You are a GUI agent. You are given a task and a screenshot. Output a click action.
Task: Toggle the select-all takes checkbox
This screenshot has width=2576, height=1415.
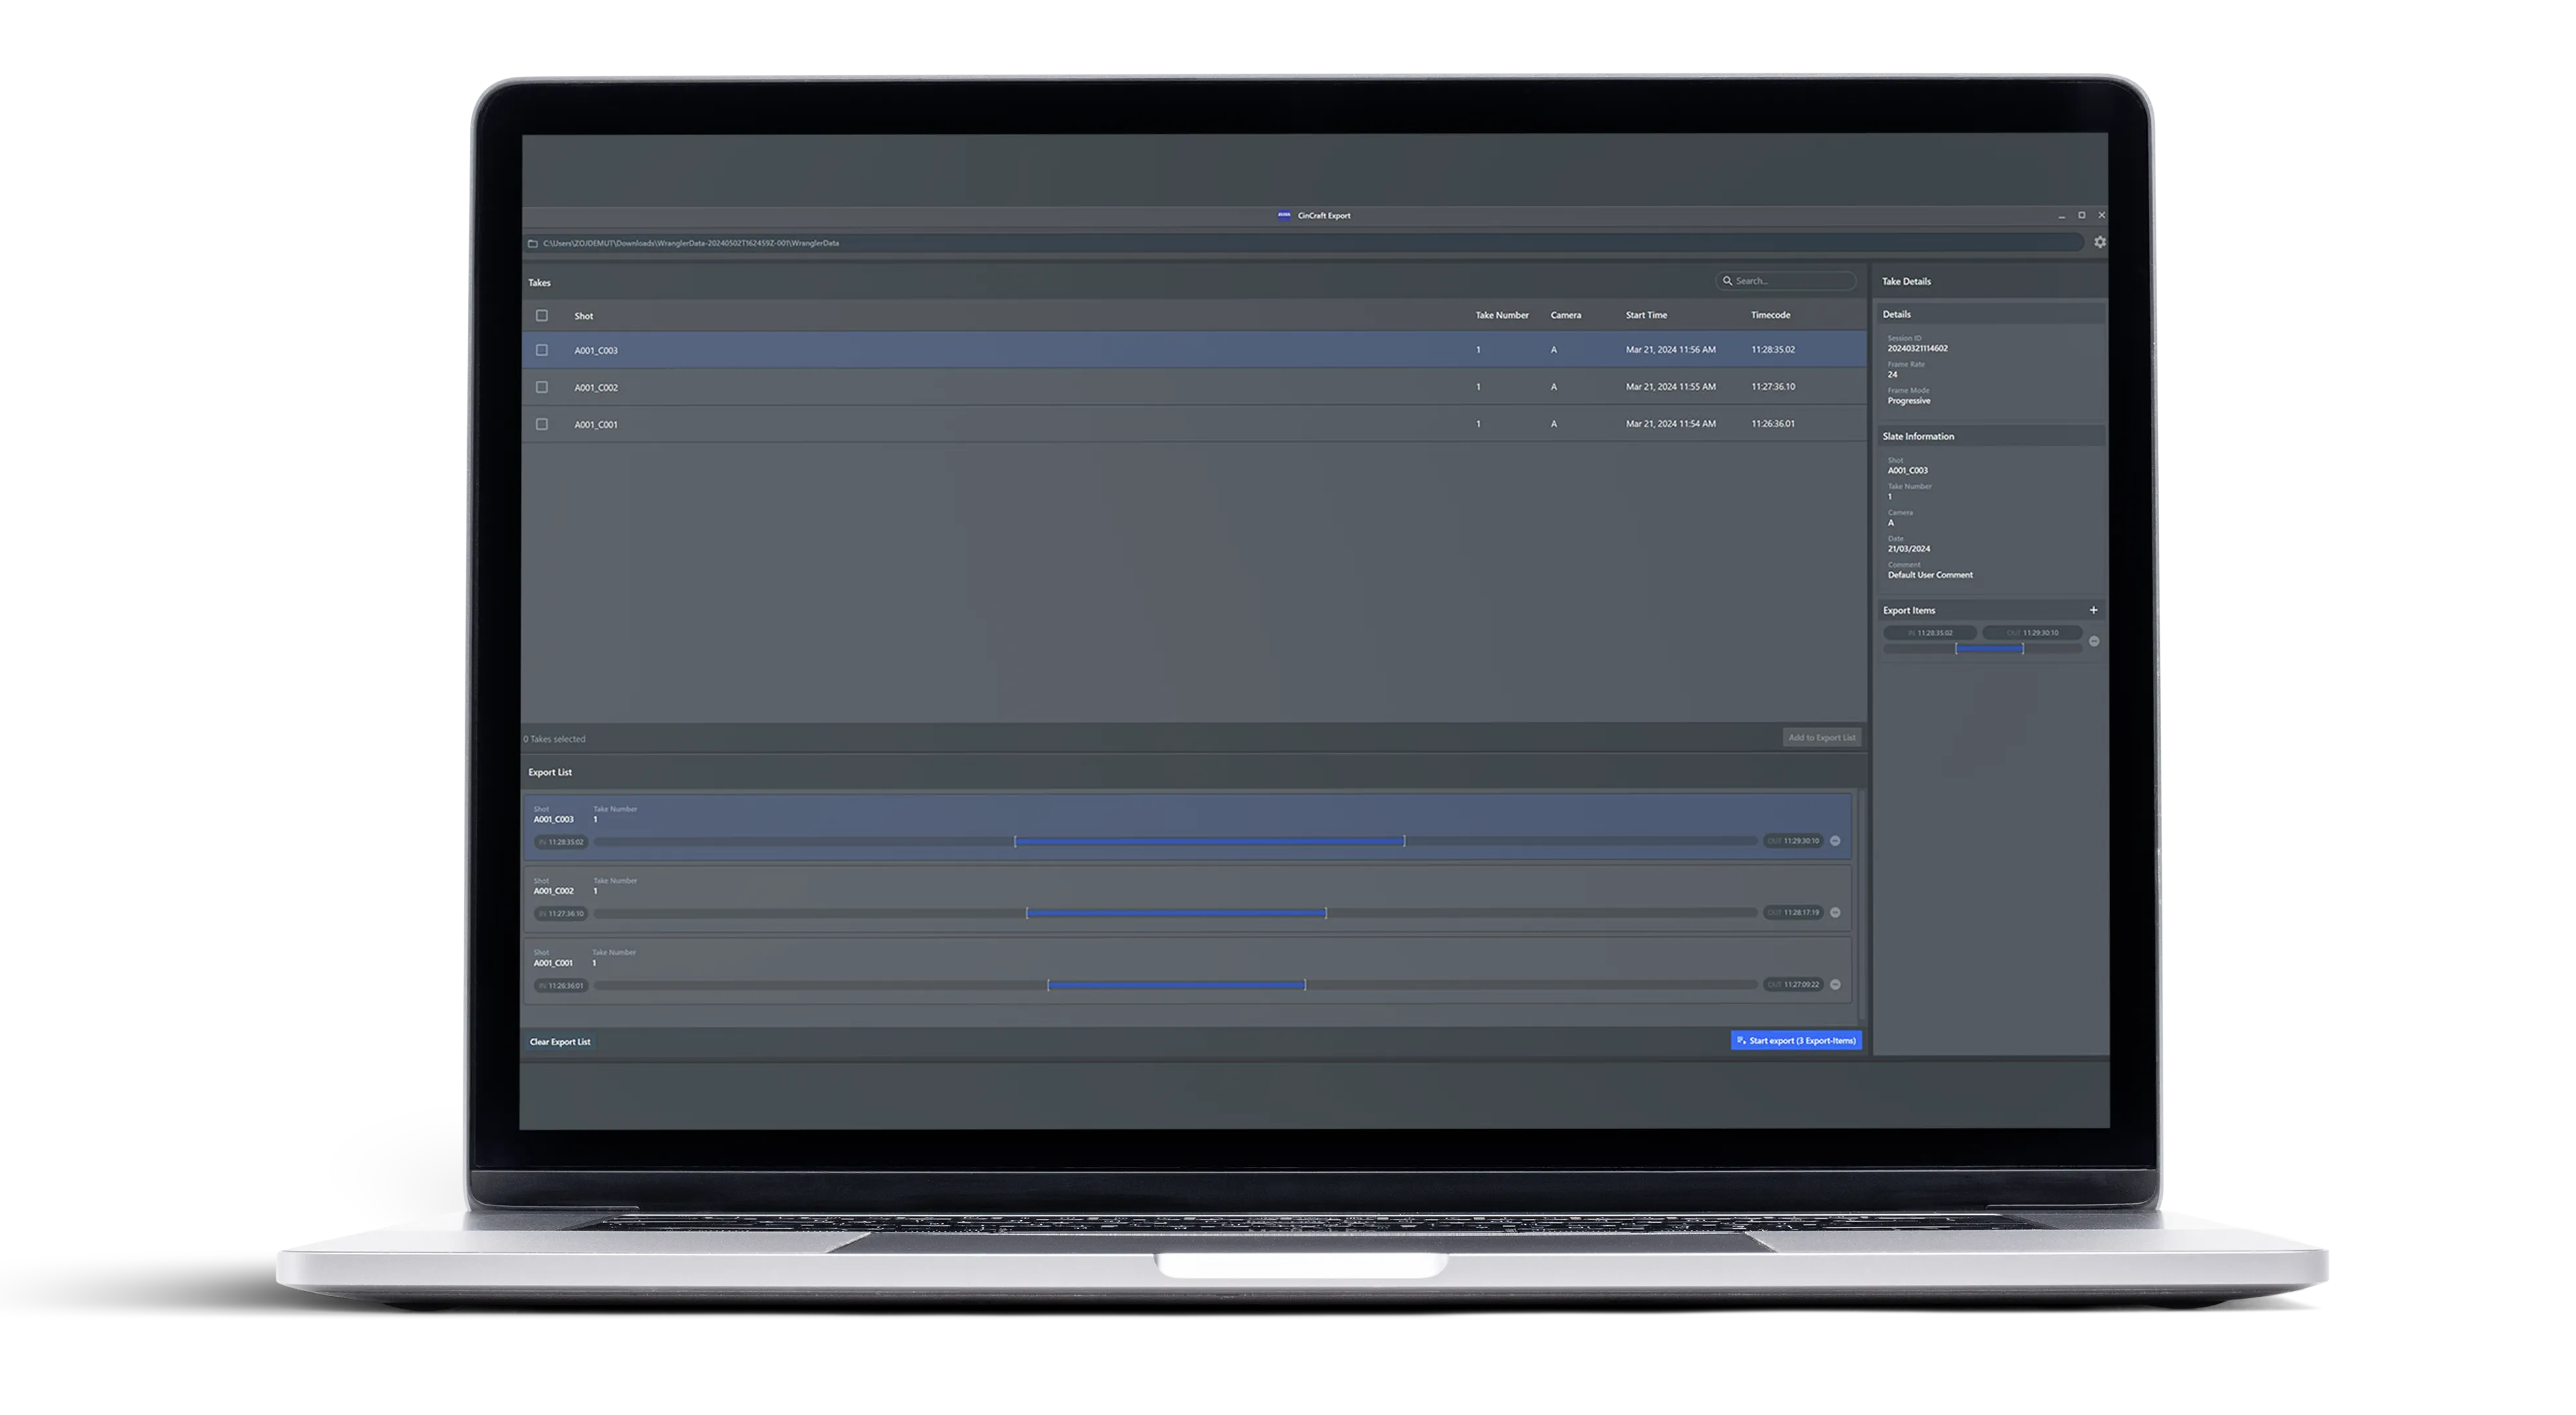coord(542,316)
